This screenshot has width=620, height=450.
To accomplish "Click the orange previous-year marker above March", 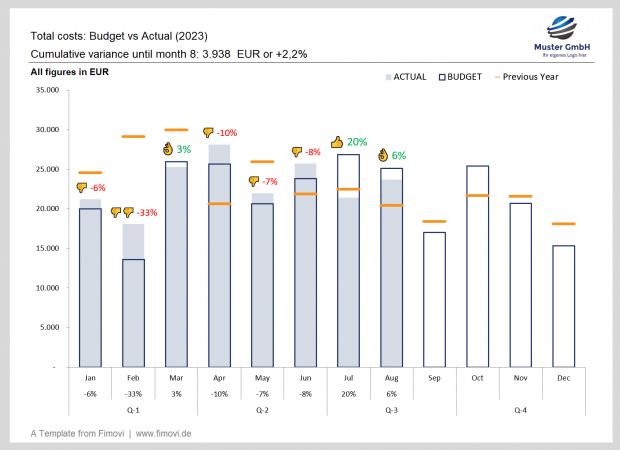I will tap(176, 130).
